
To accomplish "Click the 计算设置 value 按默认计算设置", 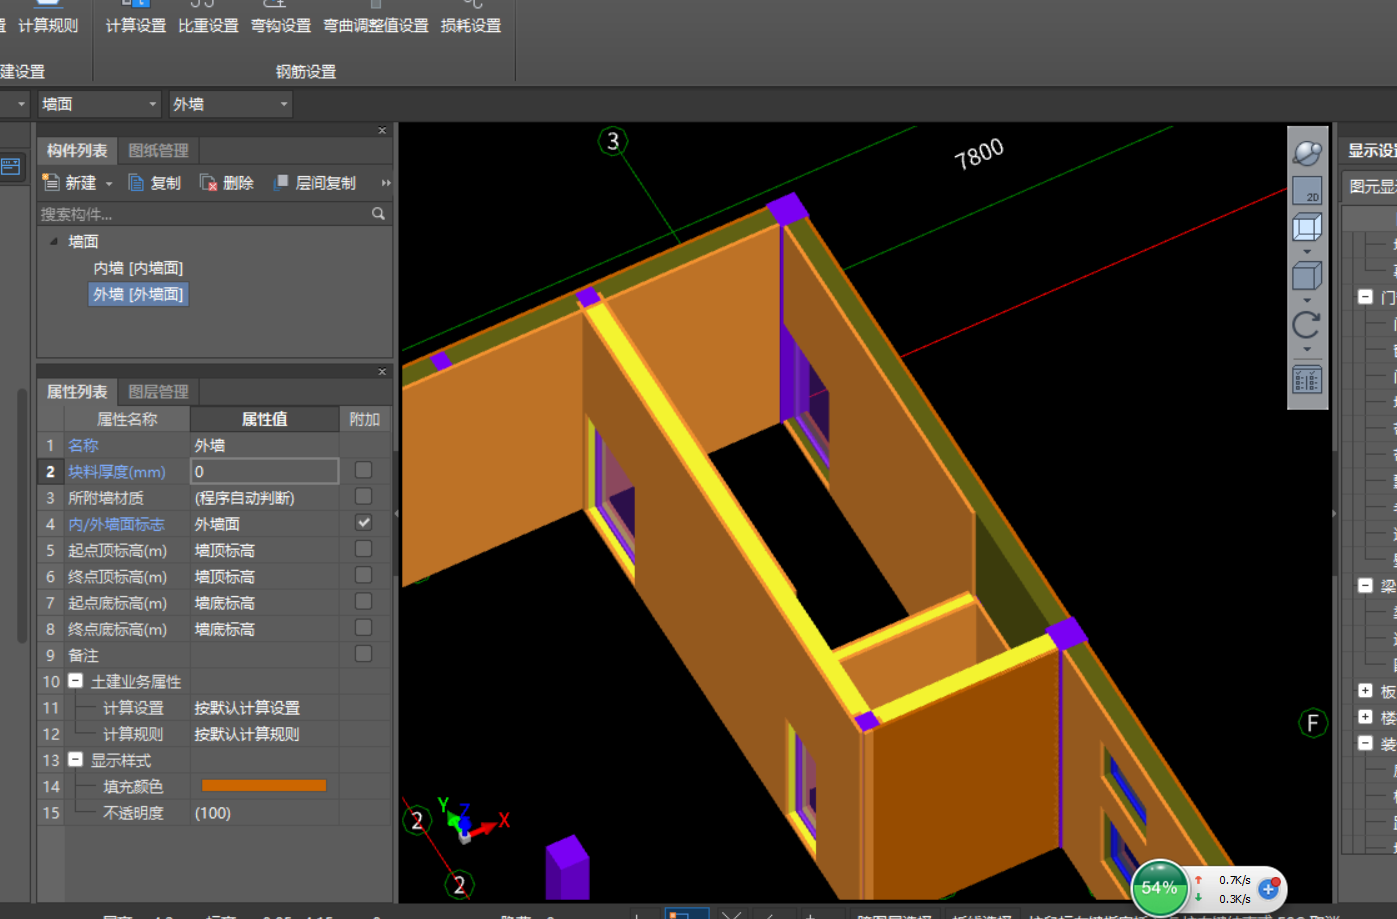I will pyautogui.click(x=247, y=708).
